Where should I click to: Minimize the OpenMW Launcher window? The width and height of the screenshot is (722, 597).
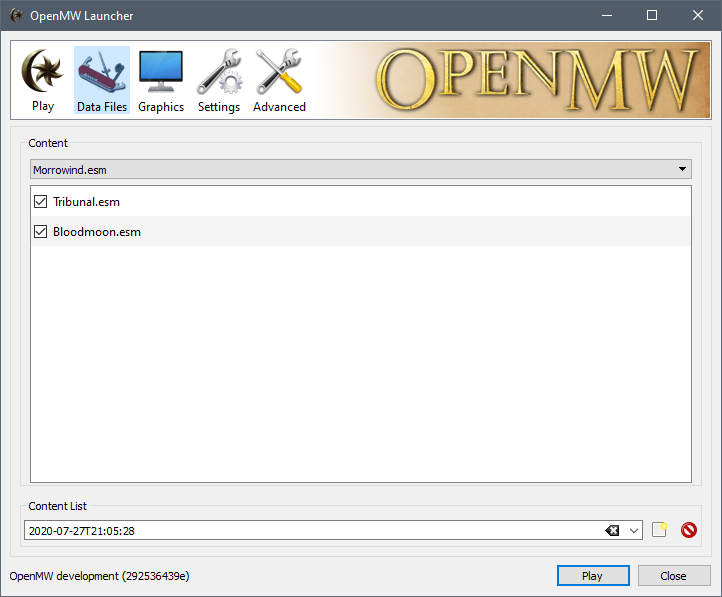tap(606, 15)
